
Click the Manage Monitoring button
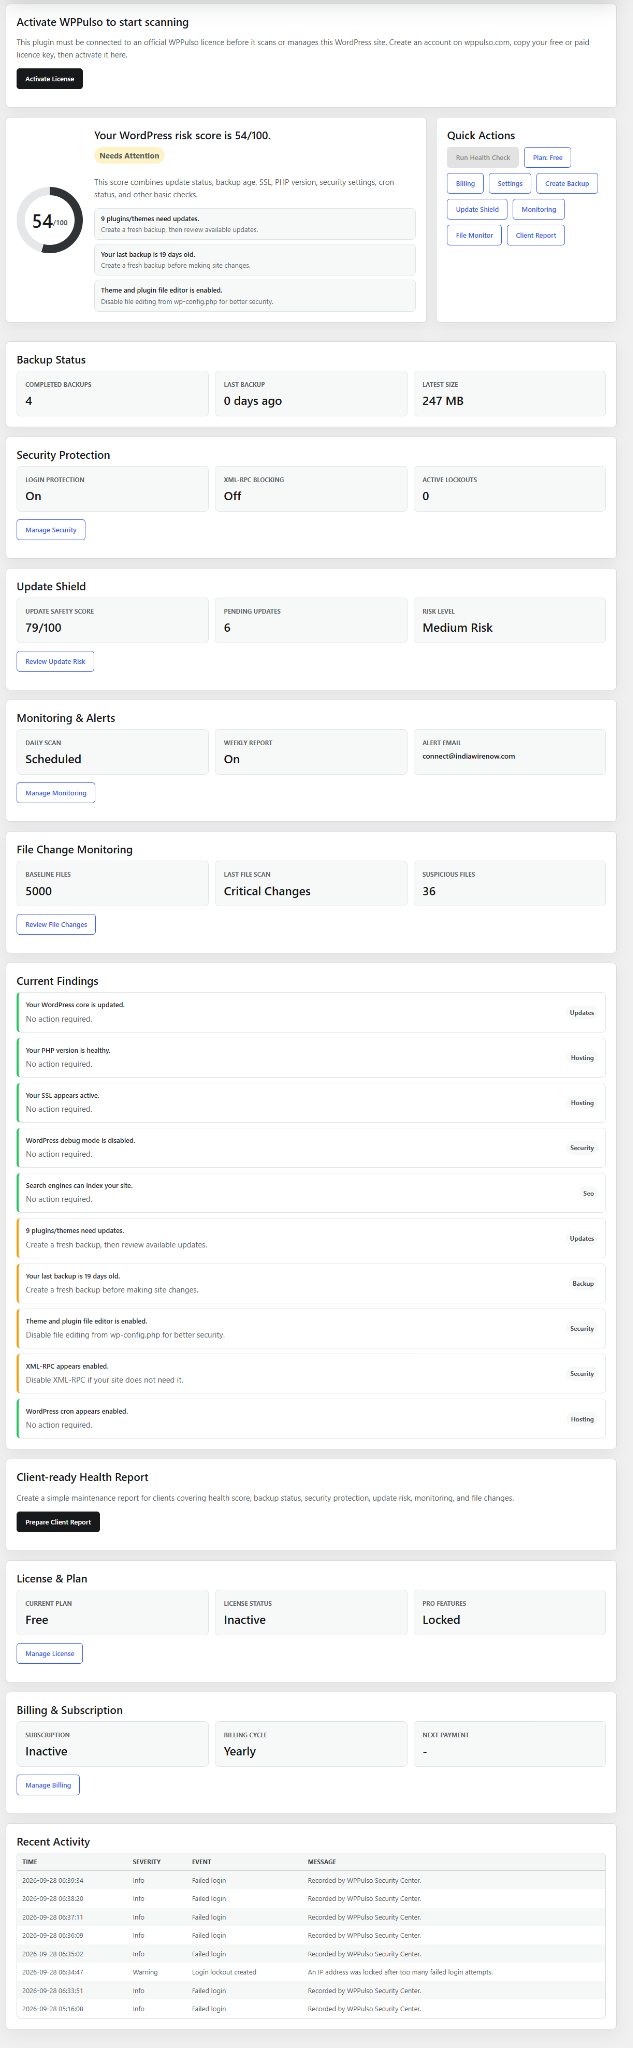click(56, 792)
